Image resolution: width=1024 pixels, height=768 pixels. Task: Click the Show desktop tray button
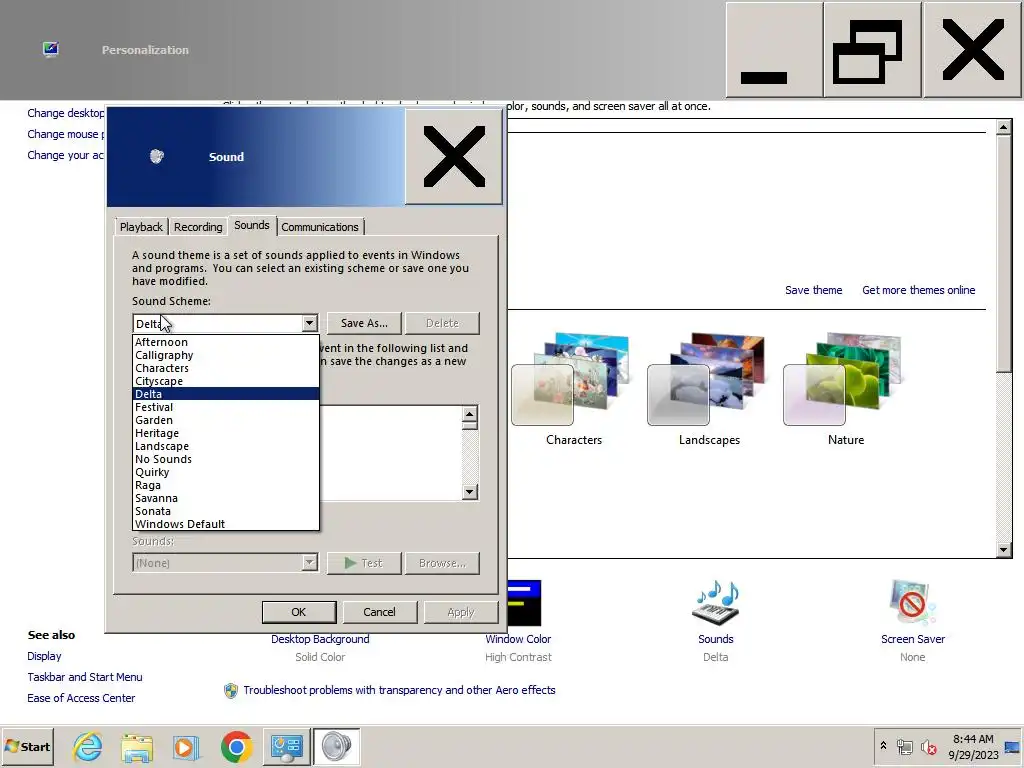point(1013,746)
